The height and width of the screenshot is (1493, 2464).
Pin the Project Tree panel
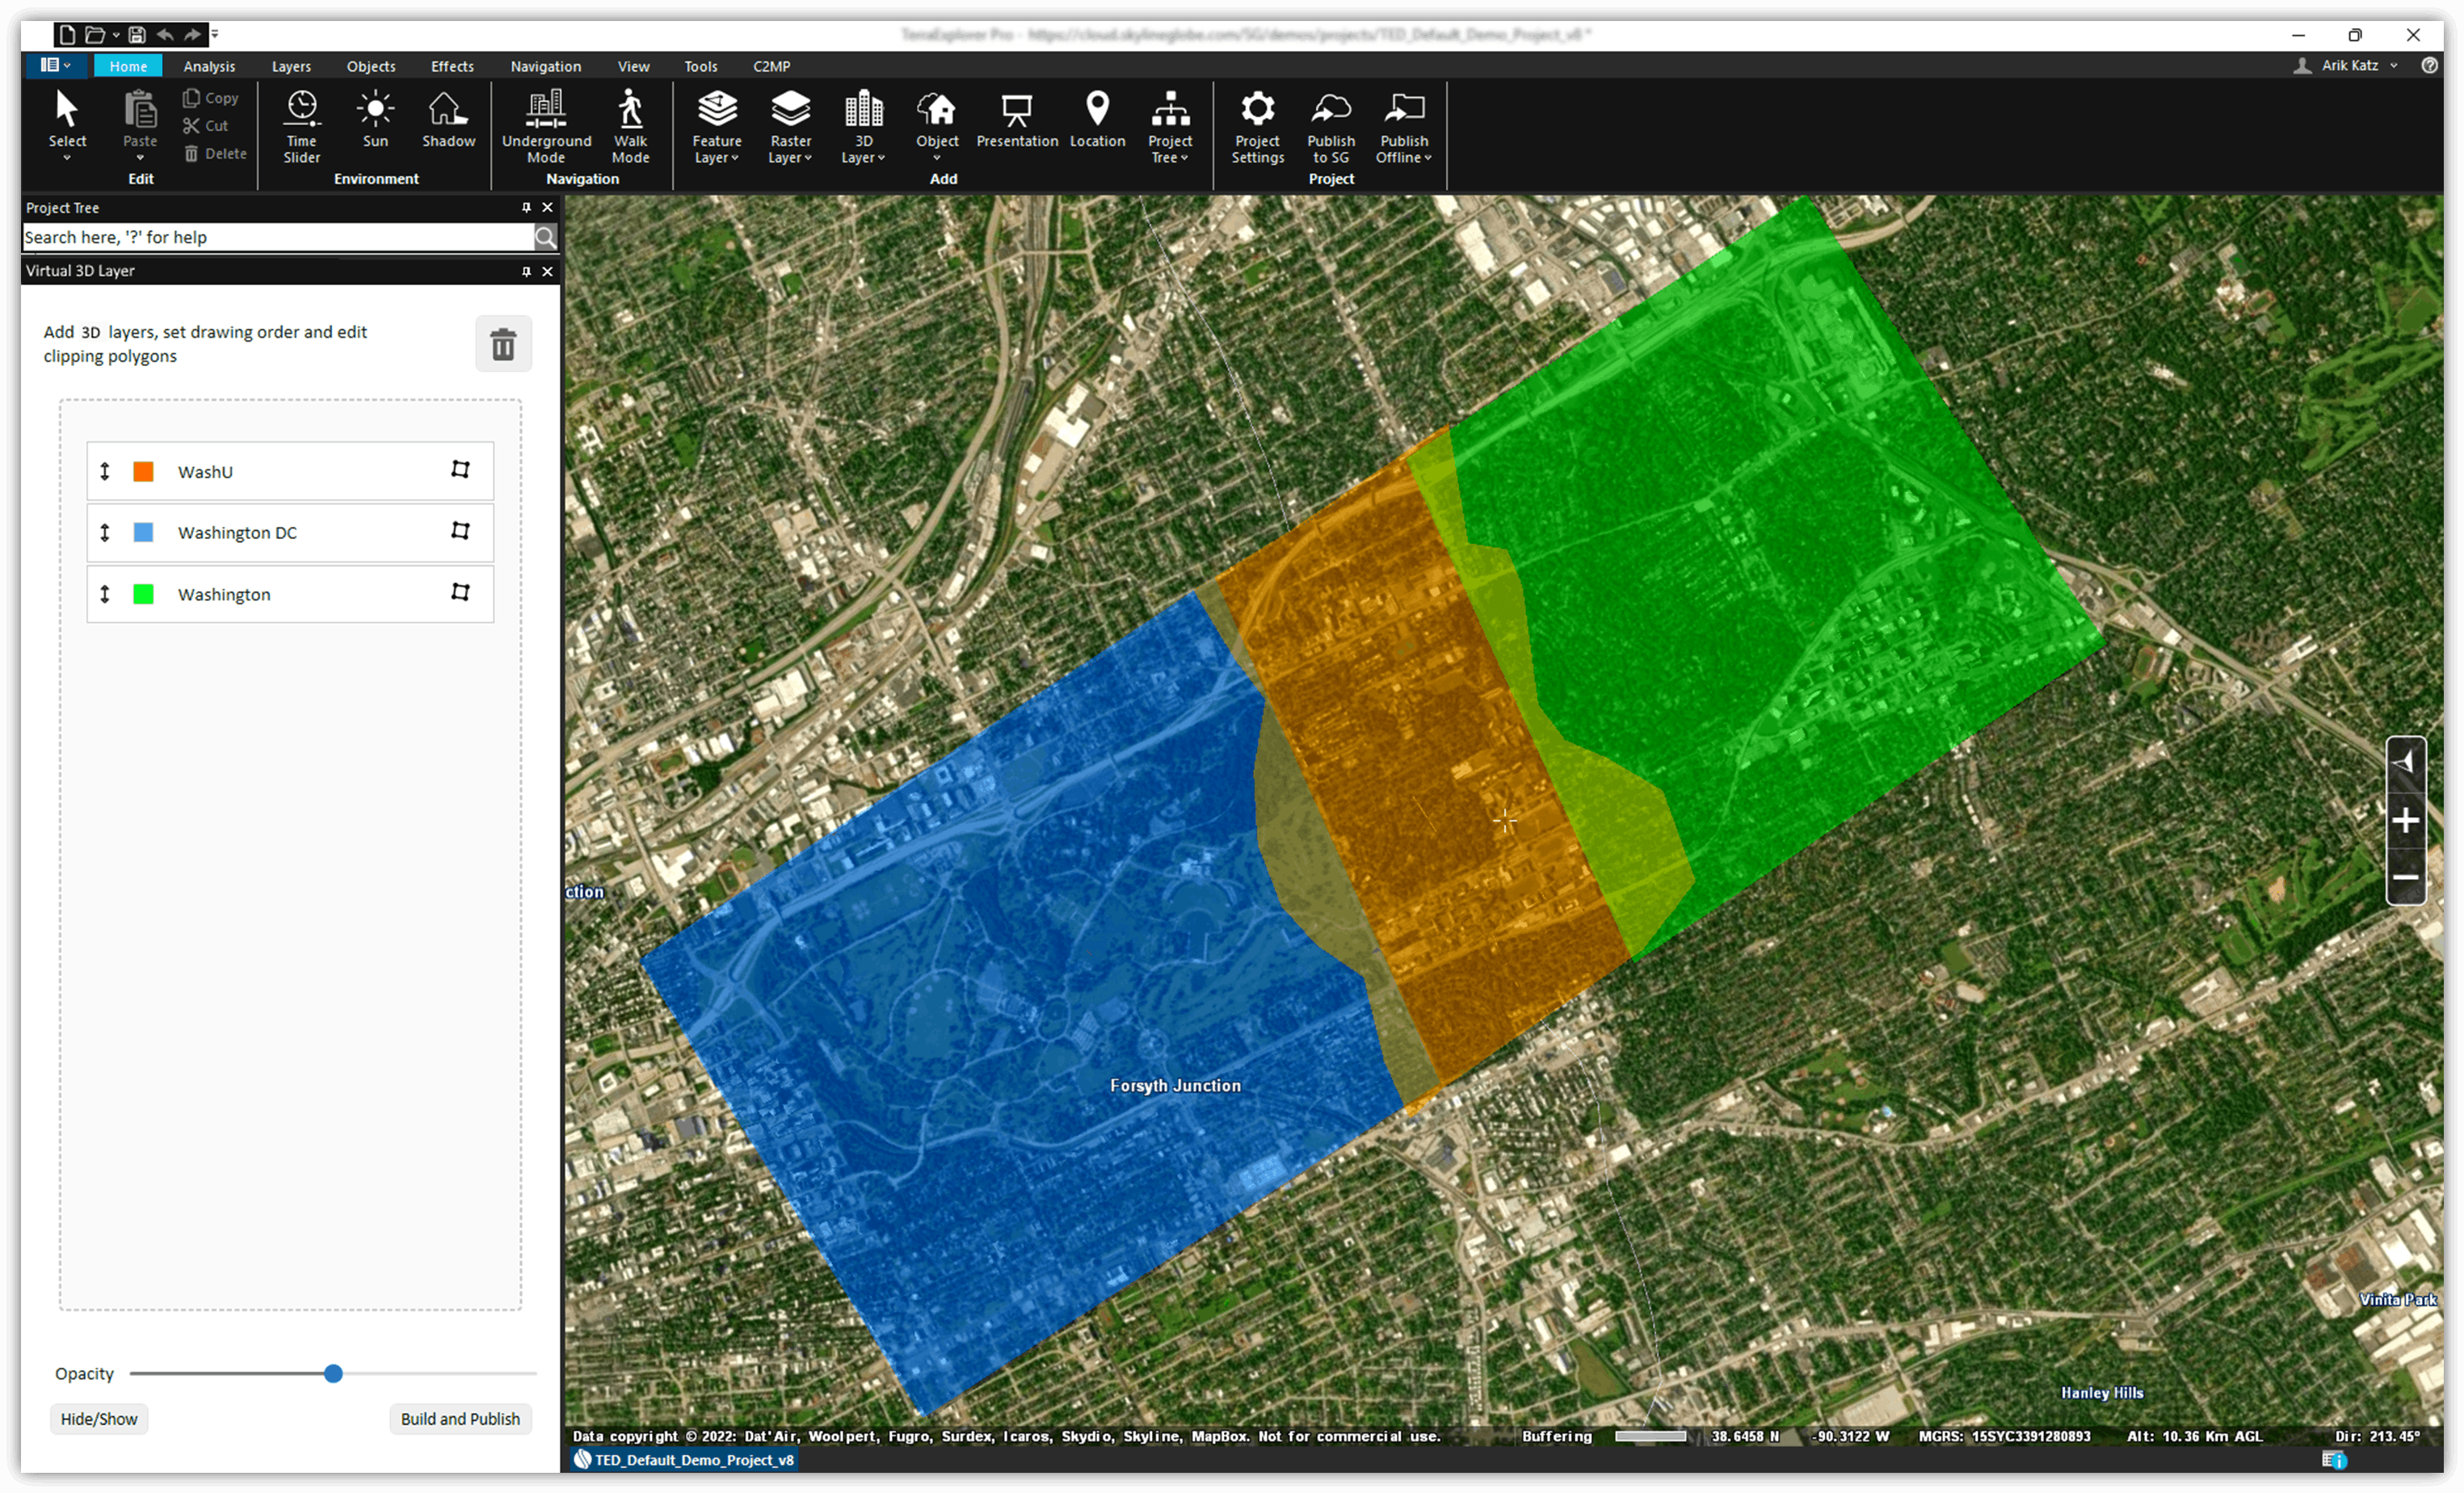pos(526,208)
